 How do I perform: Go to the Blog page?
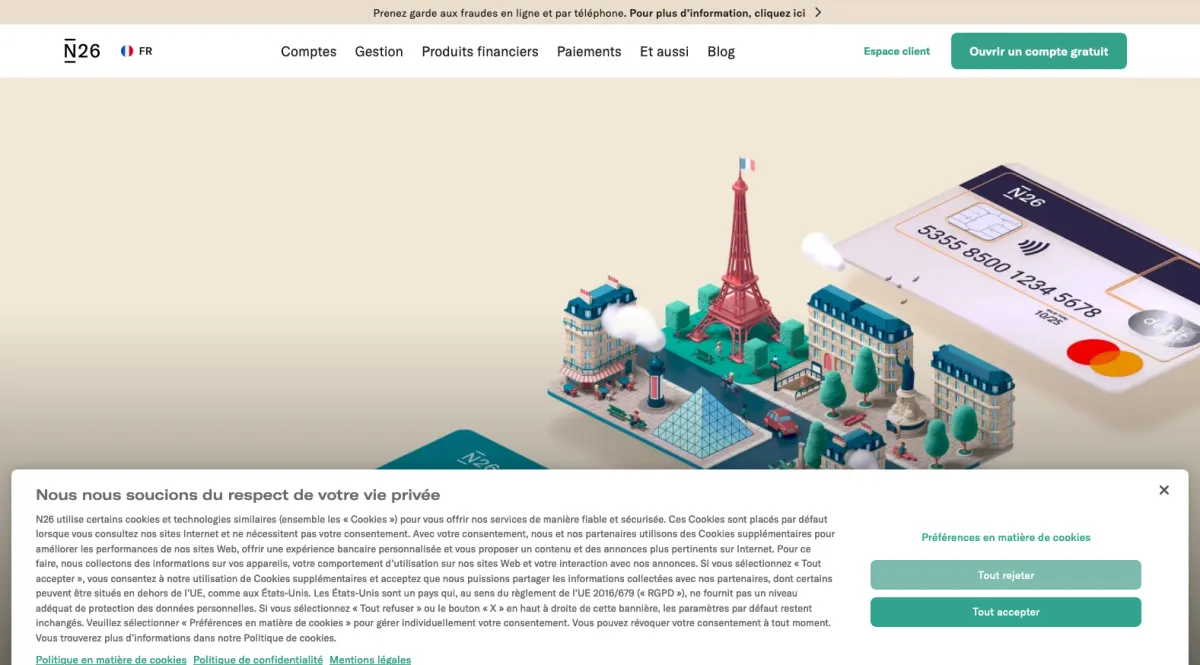[721, 51]
